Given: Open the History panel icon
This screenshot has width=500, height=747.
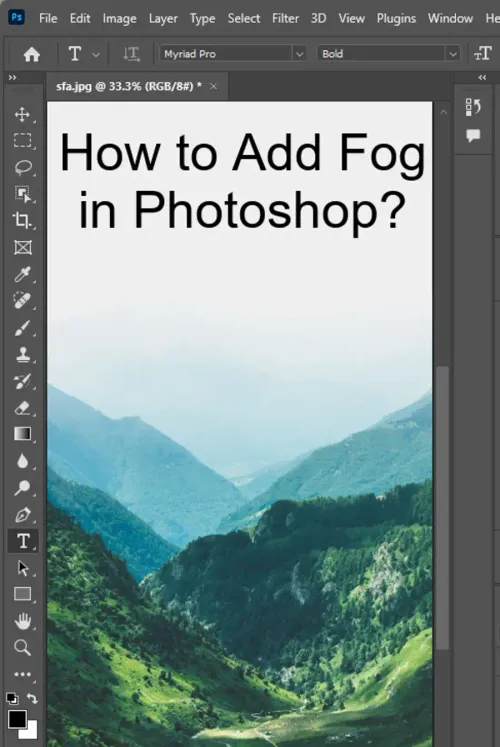Looking at the screenshot, I should coord(473,107).
